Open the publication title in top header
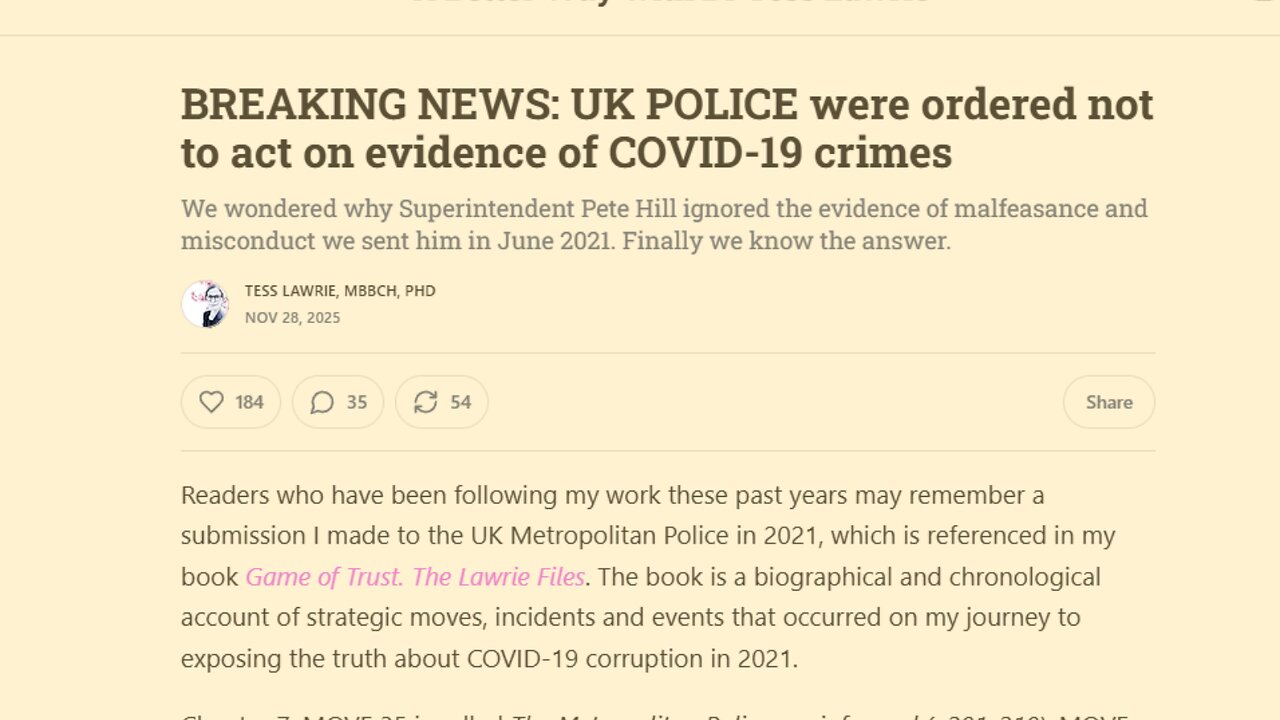 pyautogui.click(x=670, y=3)
